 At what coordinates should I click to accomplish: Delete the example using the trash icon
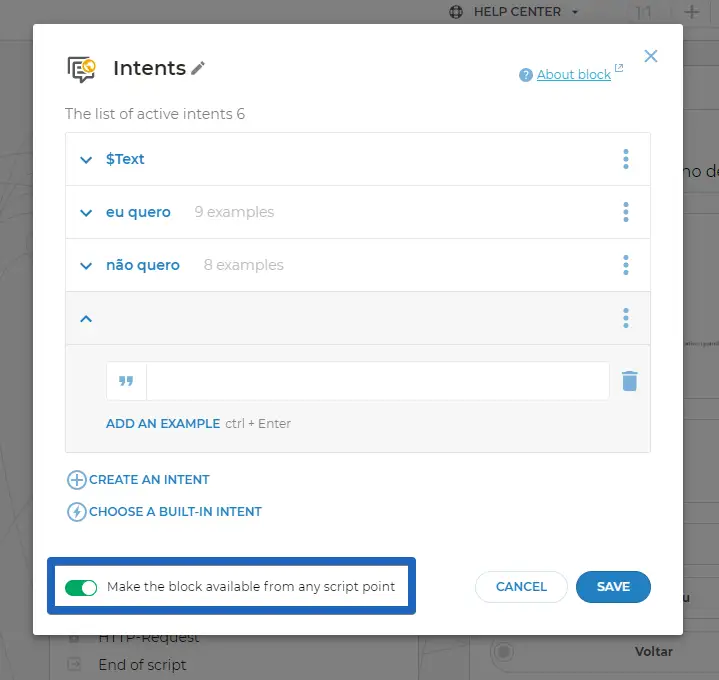629,381
